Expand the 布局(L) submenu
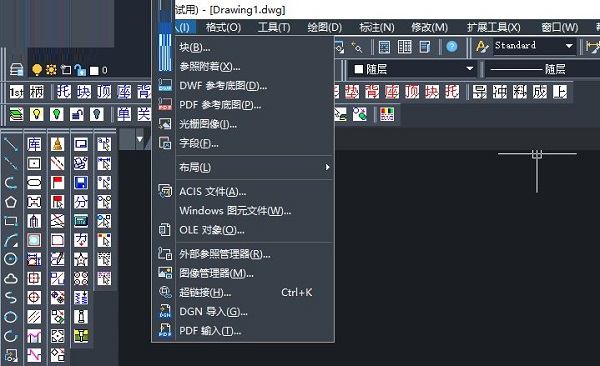This screenshot has height=366, width=600. coord(254,167)
